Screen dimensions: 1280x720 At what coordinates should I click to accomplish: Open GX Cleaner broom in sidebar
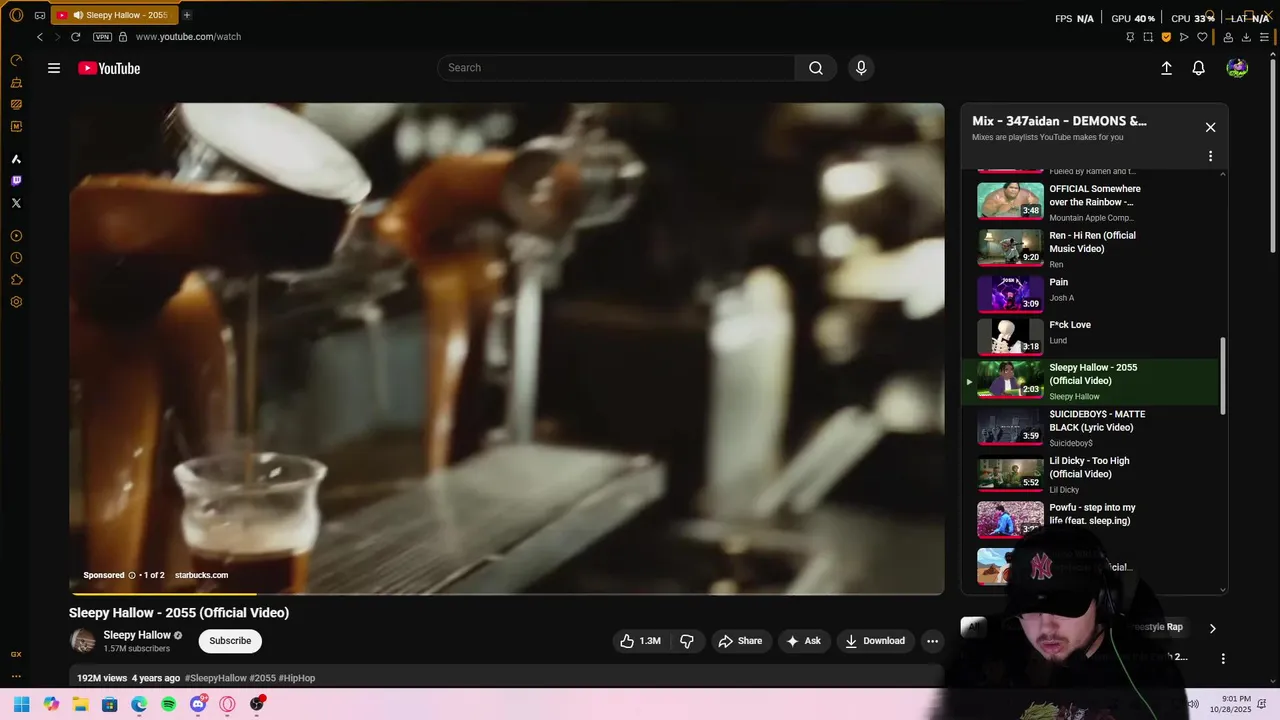tap(16, 83)
